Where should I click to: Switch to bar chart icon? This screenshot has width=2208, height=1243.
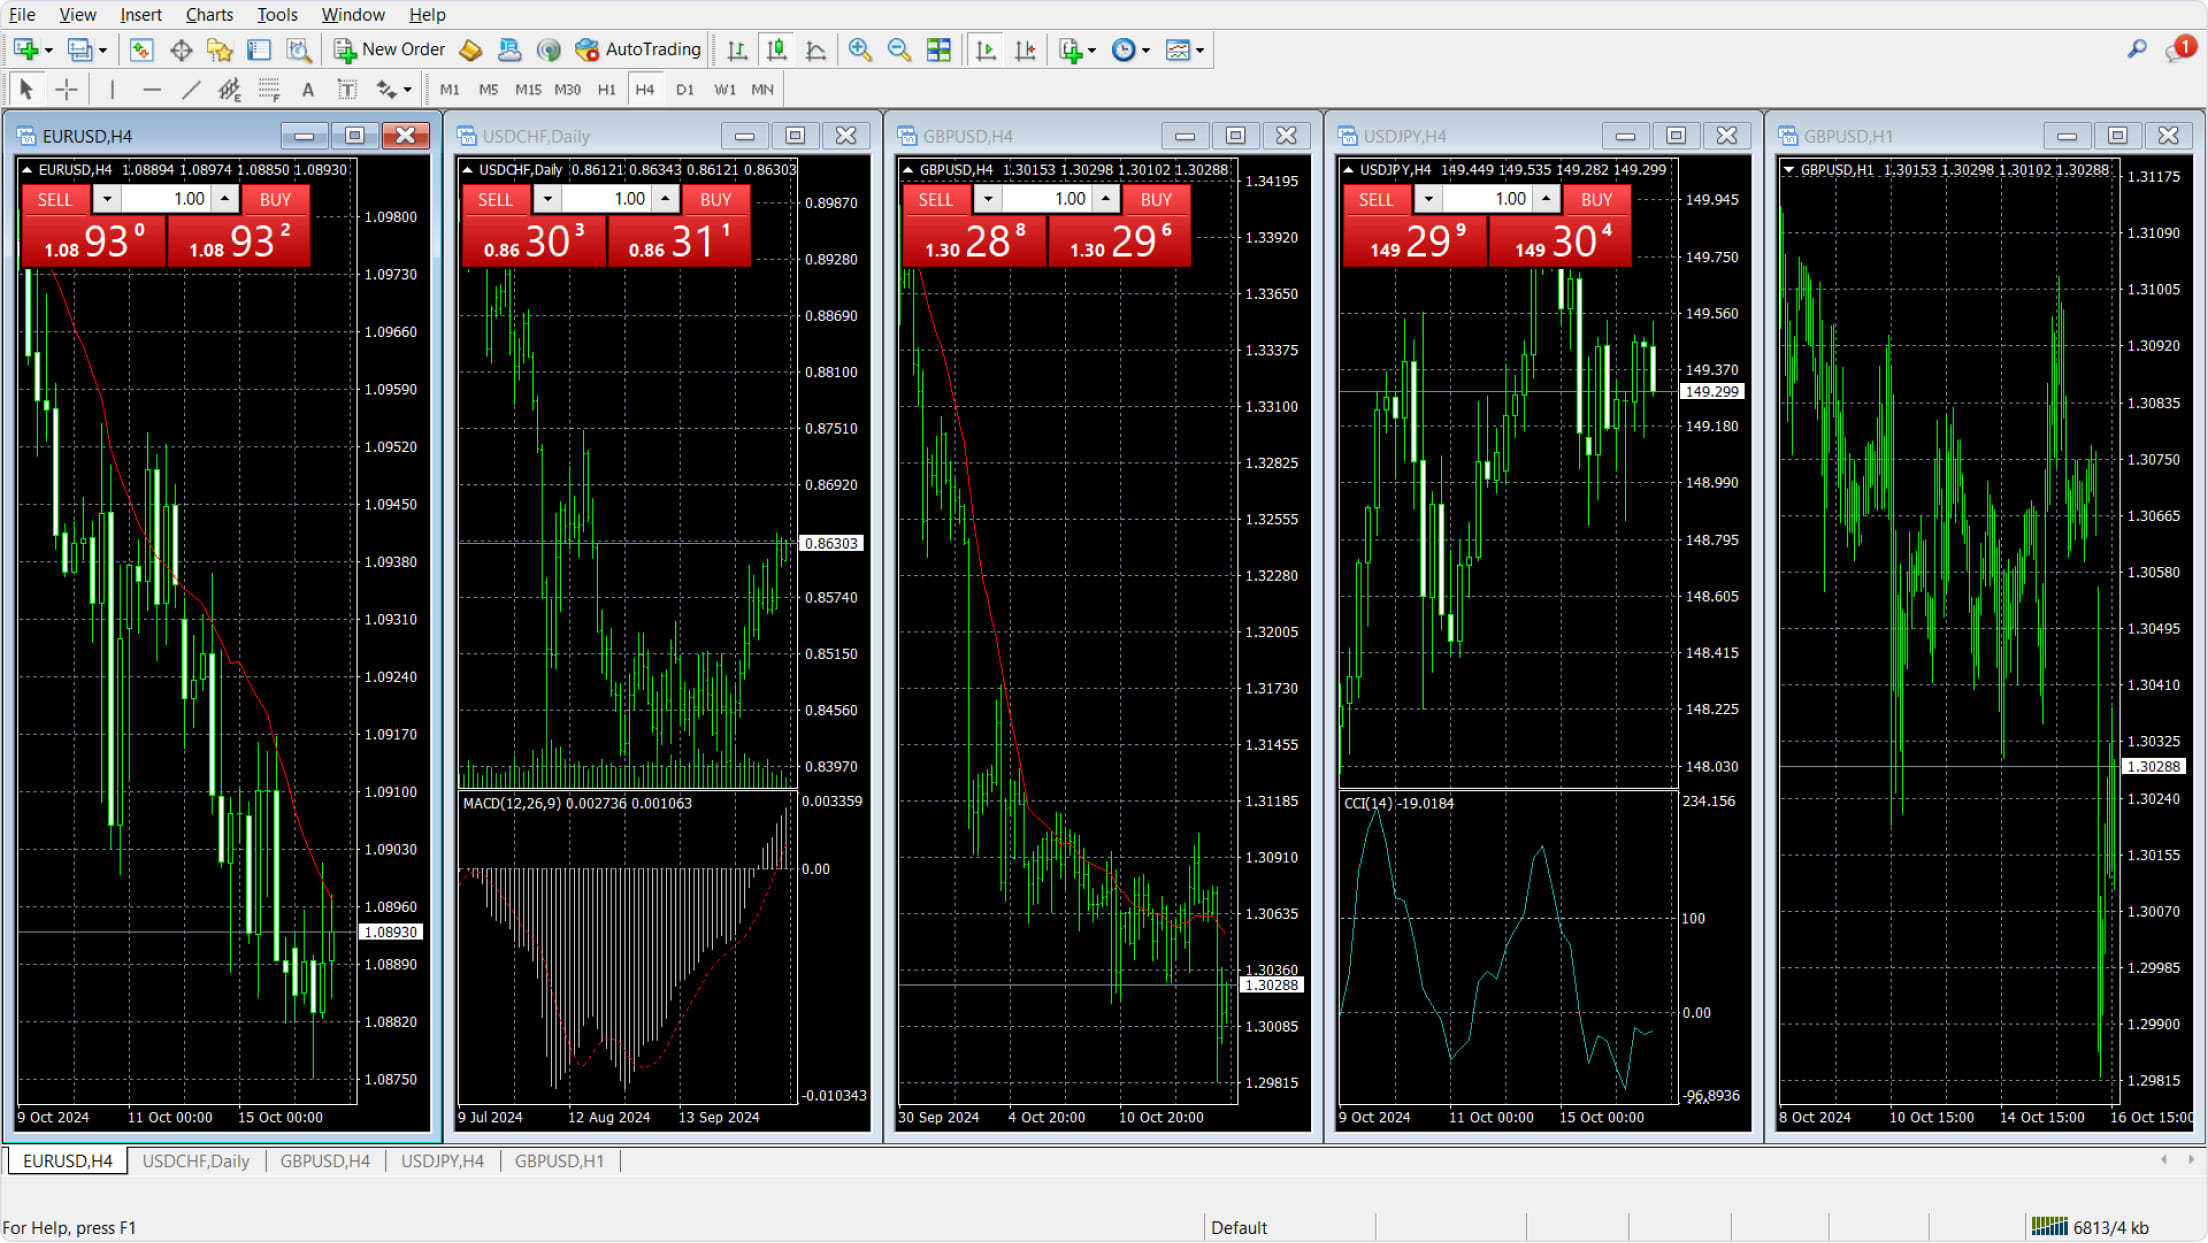[x=737, y=49]
